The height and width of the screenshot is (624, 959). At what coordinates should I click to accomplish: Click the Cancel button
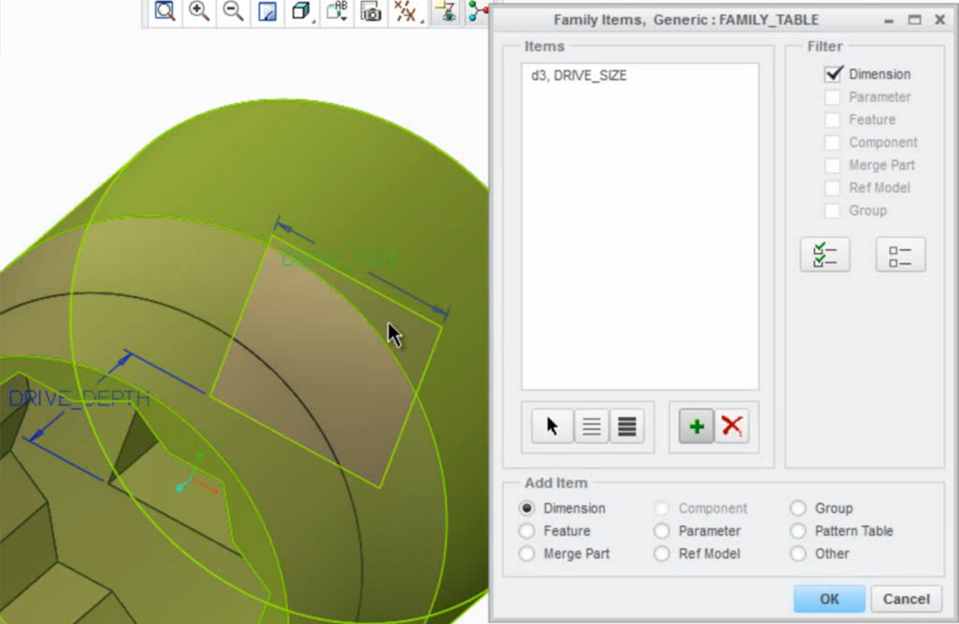pos(906,599)
